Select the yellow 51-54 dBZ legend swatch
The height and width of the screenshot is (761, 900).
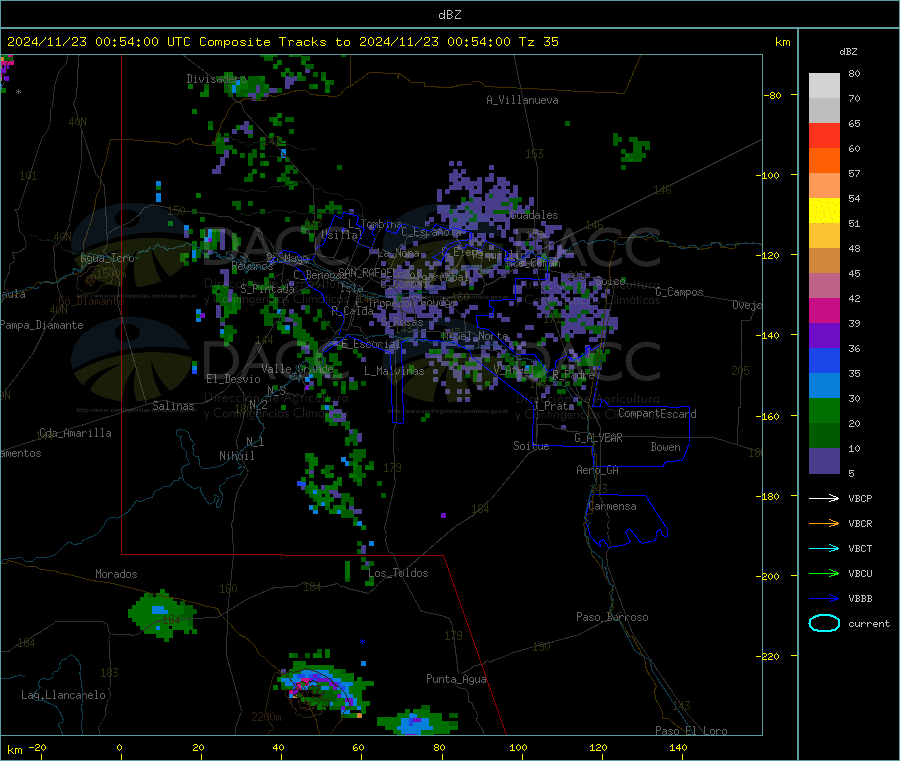pyautogui.click(x=824, y=211)
